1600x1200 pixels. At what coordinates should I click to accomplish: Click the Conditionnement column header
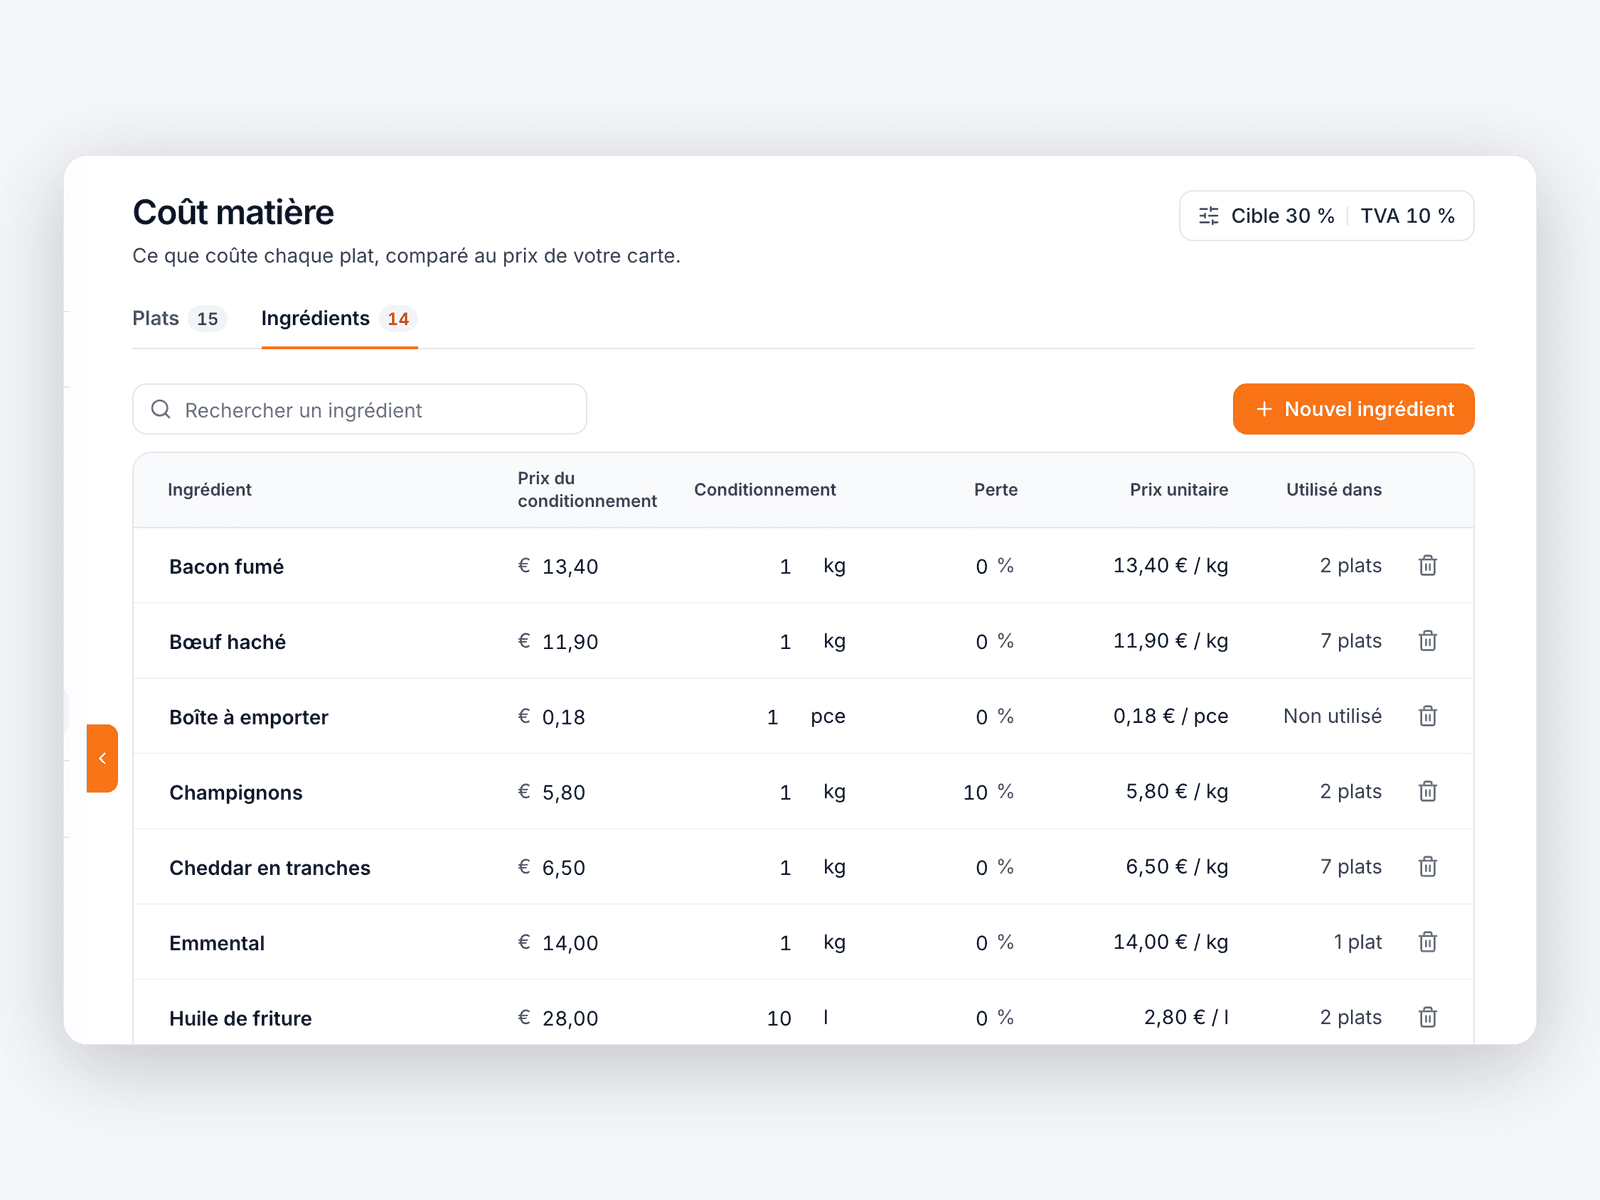point(765,490)
